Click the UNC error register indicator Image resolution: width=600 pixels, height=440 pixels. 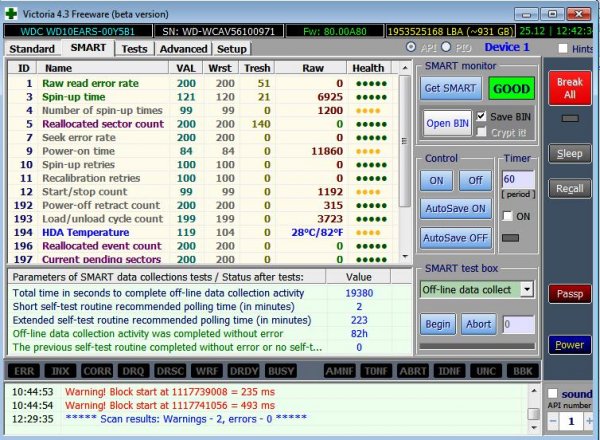pyautogui.click(x=486, y=371)
